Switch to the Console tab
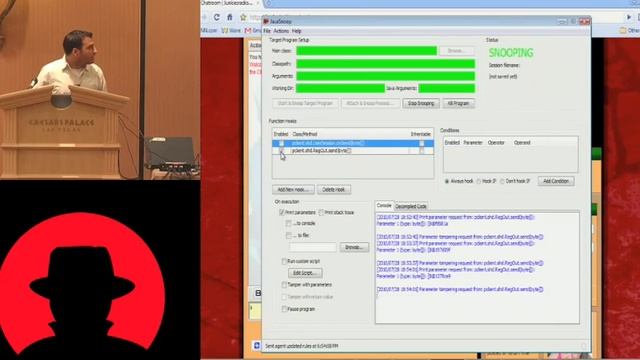The width and height of the screenshot is (640, 360). [384, 206]
